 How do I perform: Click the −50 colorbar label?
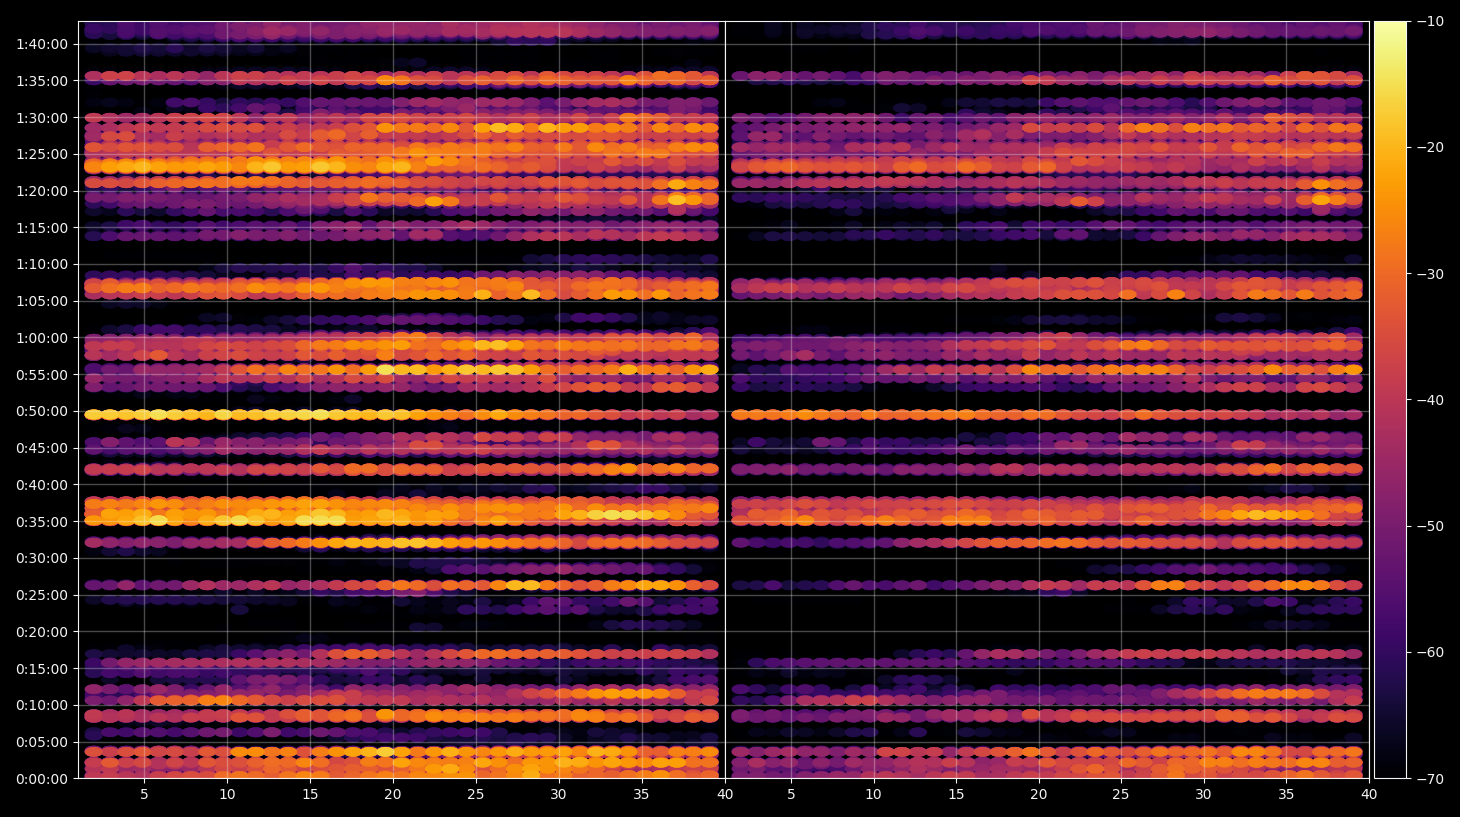tap(1431, 526)
